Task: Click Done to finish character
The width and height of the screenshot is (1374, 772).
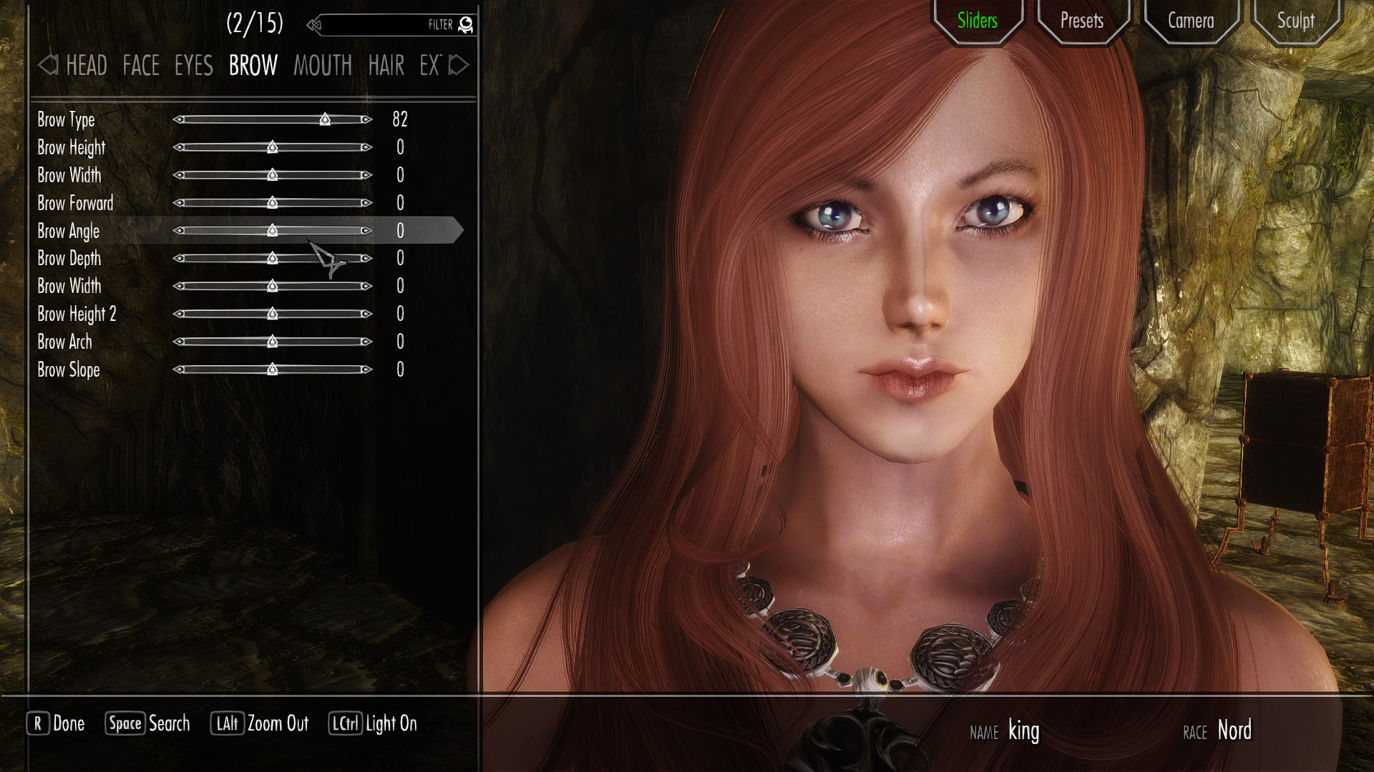Action: click(x=69, y=723)
